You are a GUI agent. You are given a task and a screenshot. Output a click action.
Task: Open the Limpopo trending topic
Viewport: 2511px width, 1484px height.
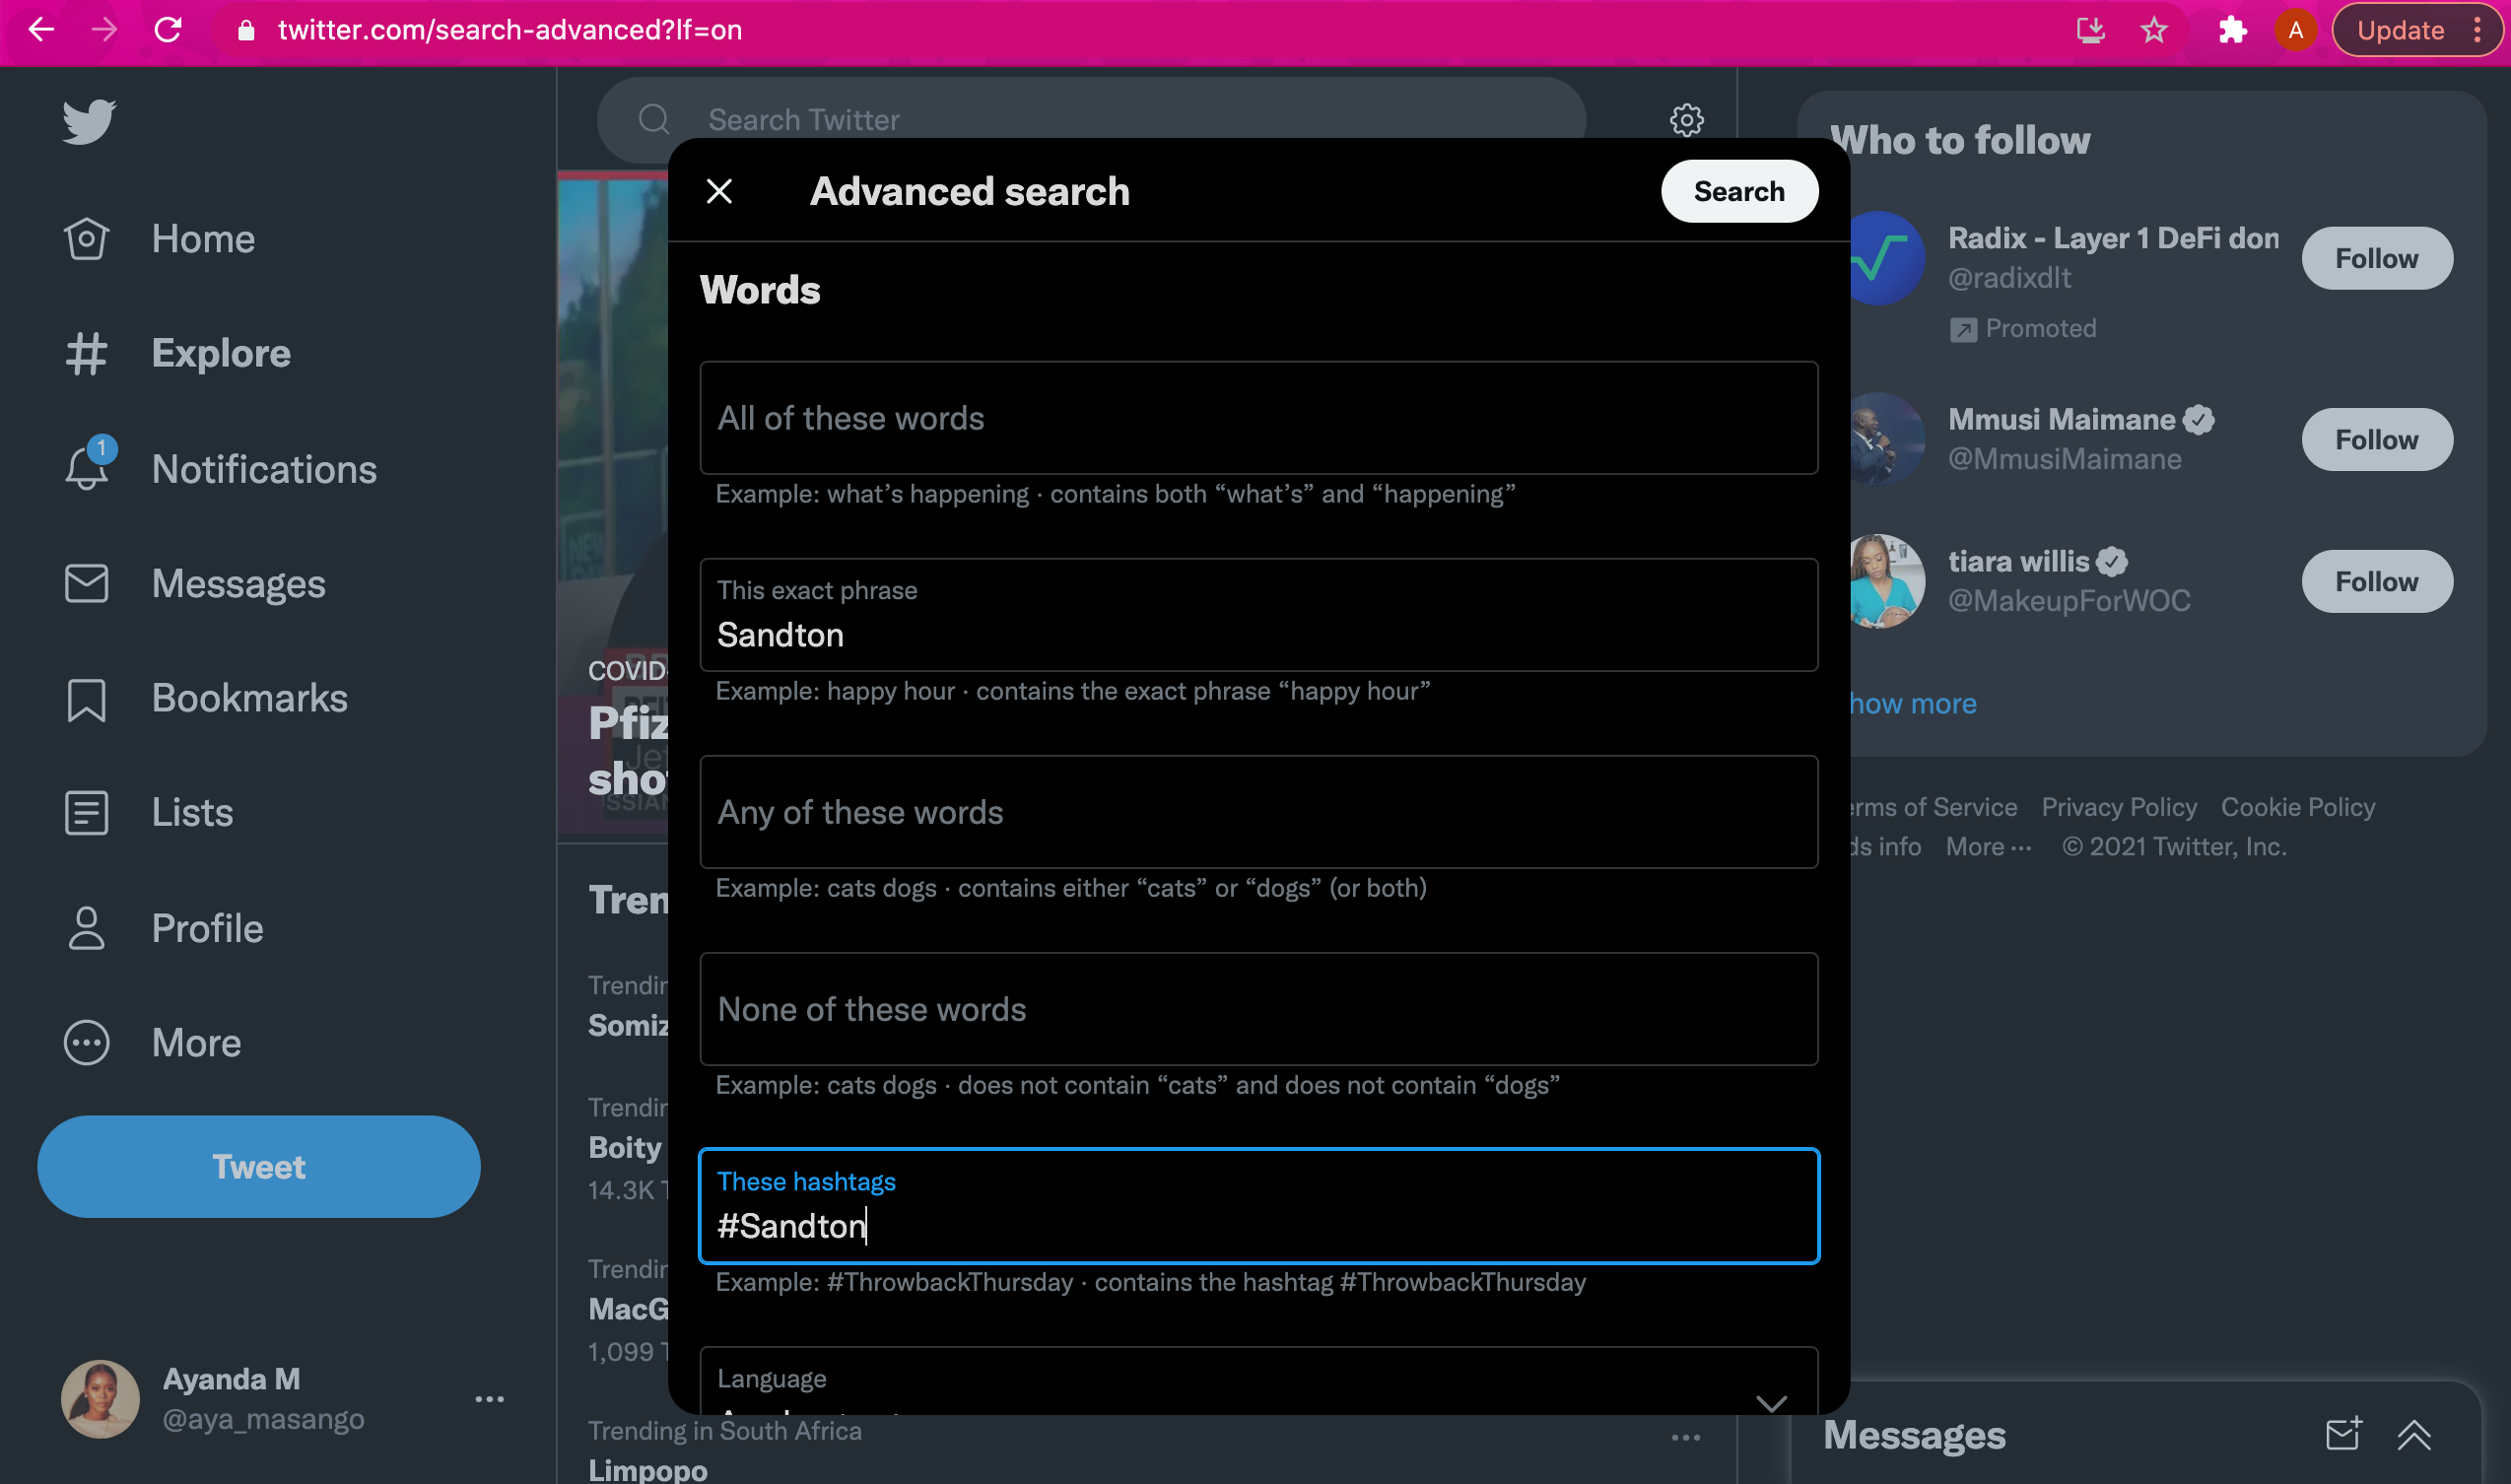pyautogui.click(x=647, y=1469)
